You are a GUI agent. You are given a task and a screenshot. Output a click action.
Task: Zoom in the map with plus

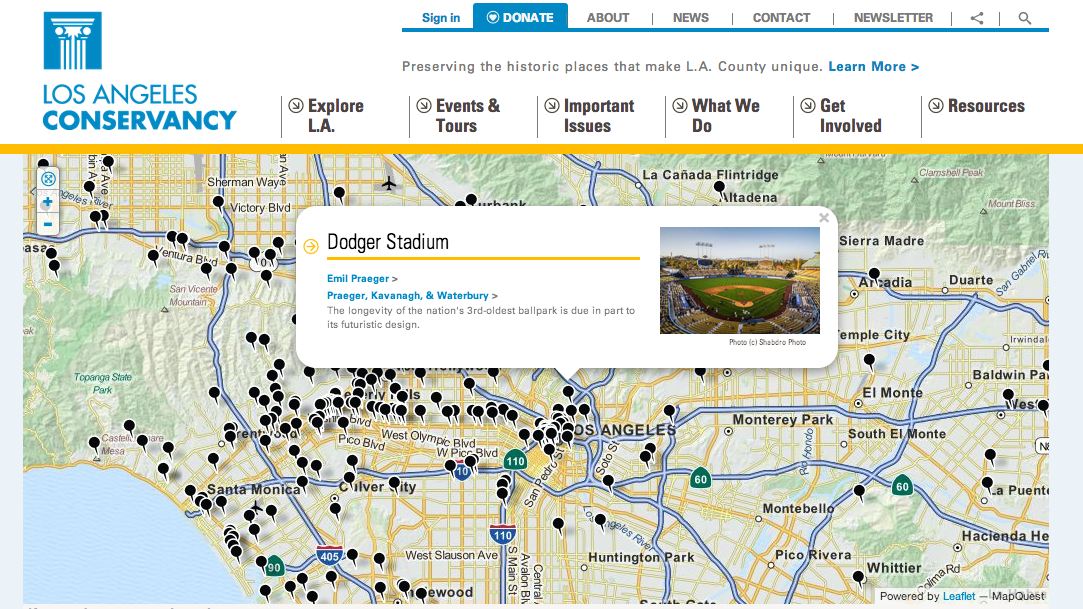(48, 202)
